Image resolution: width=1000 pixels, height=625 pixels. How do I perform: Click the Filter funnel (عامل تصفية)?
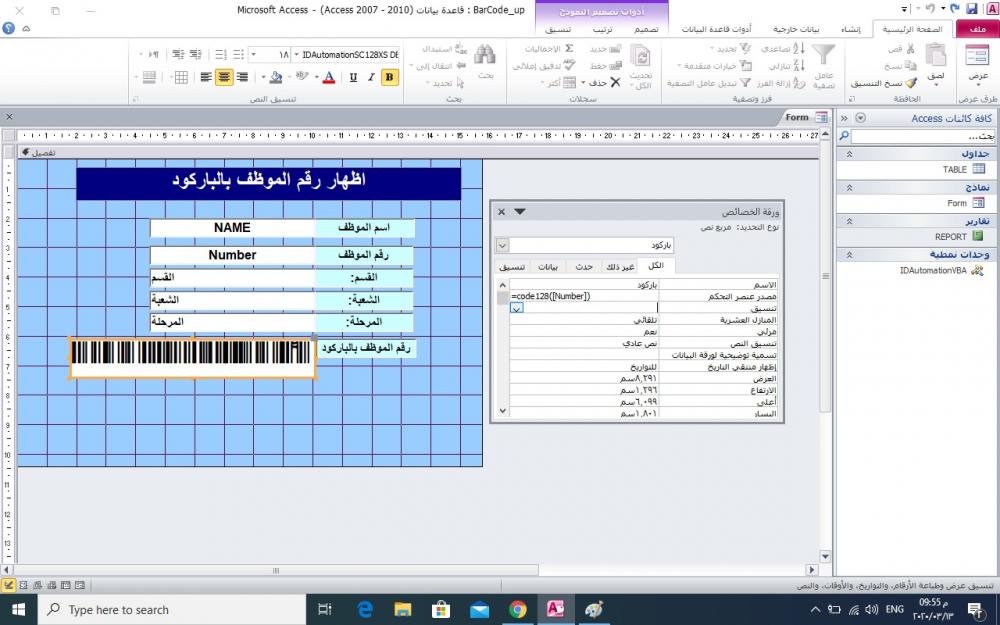click(x=823, y=54)
